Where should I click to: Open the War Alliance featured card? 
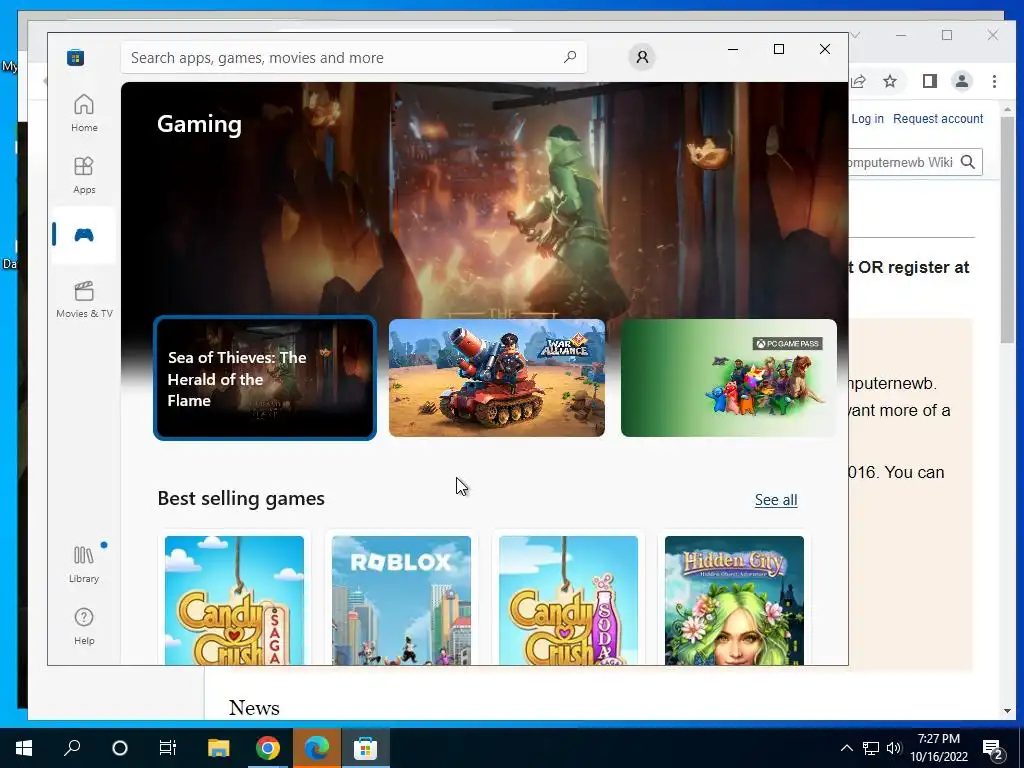(x=496, y=378)
